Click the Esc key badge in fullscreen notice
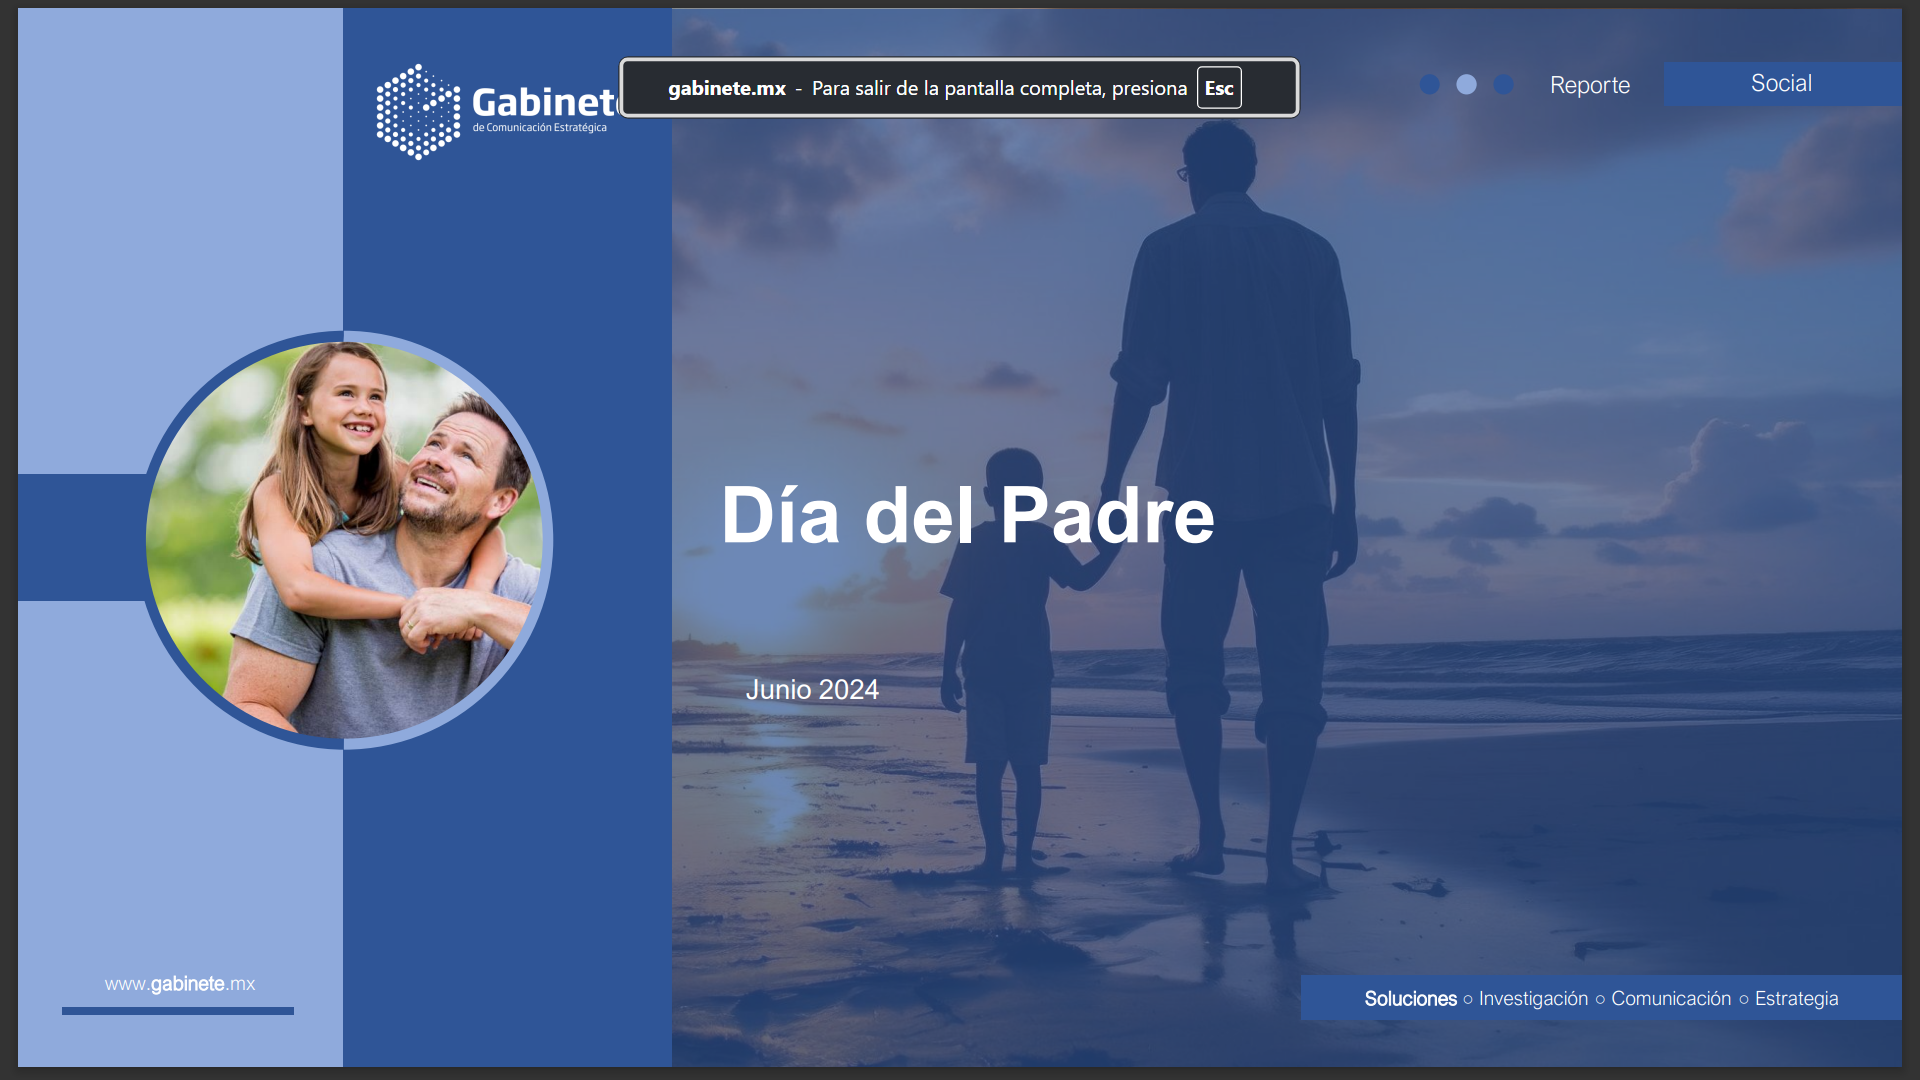The image size is (1920, 1080). tap(1219, 88)
